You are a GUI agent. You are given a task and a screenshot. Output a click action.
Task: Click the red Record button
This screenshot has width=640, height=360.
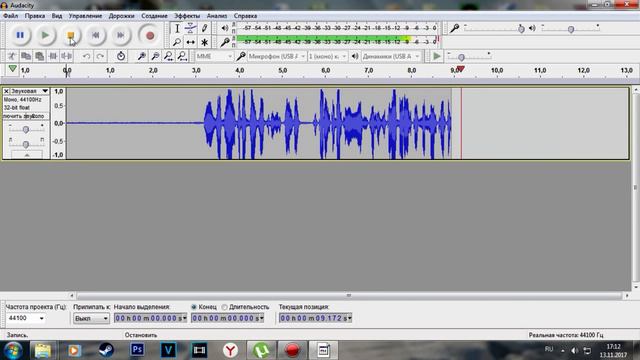coord(150,36)
